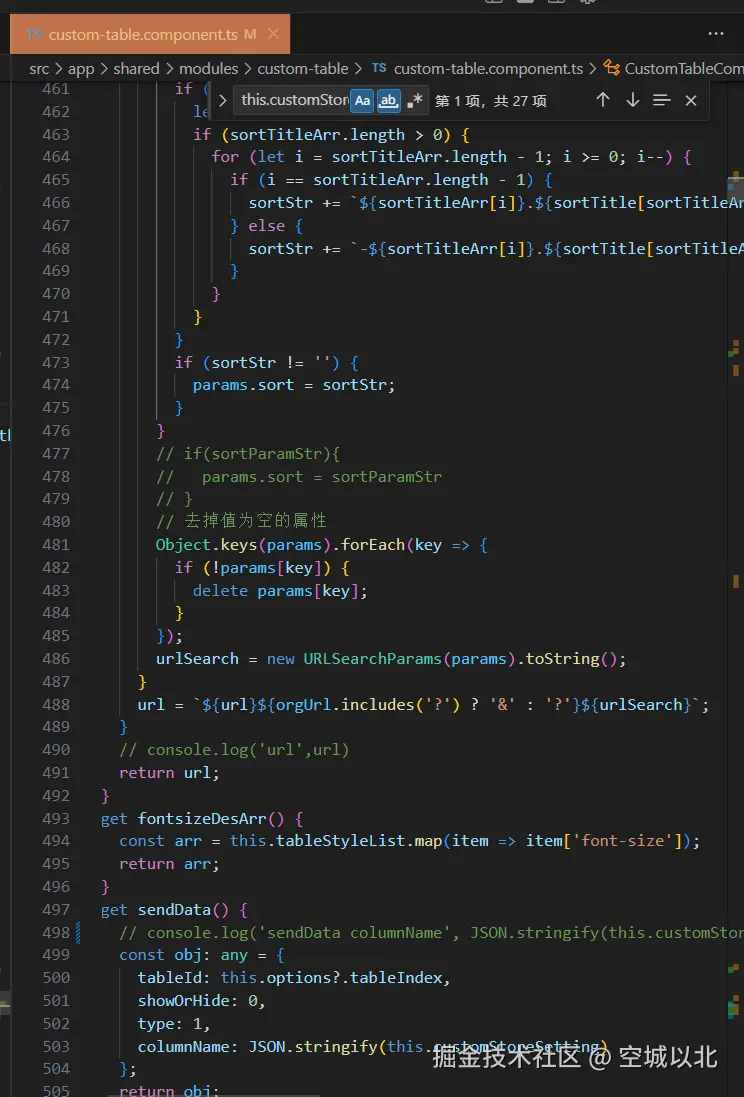Click the find search input field
Image resolution: width=744 pixels, height=1097 pixels.
click(x=294, y=100)
